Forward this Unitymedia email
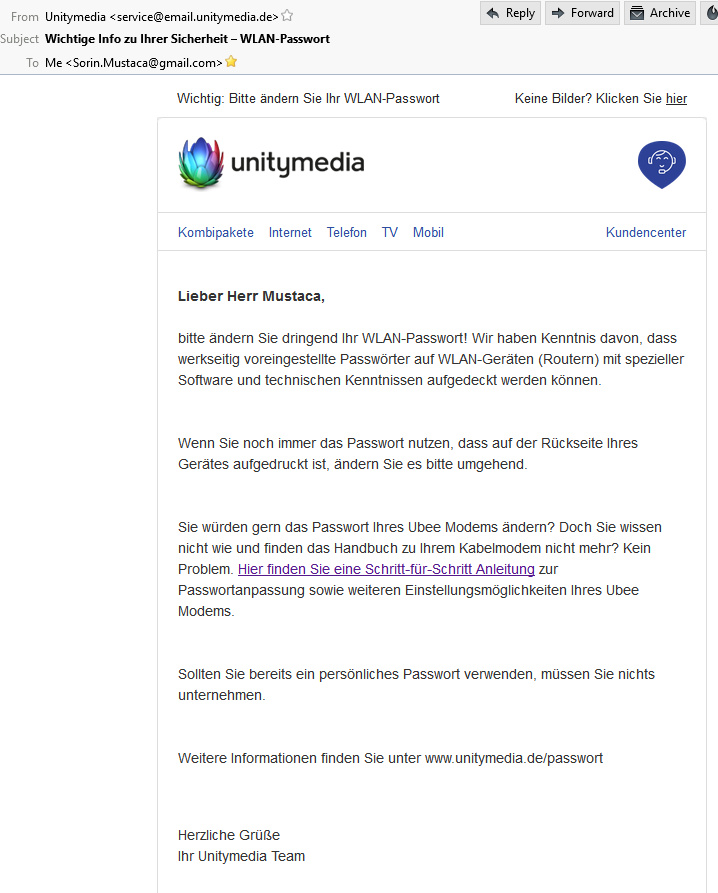The image size is (718, 893). (x=582, y=13)
